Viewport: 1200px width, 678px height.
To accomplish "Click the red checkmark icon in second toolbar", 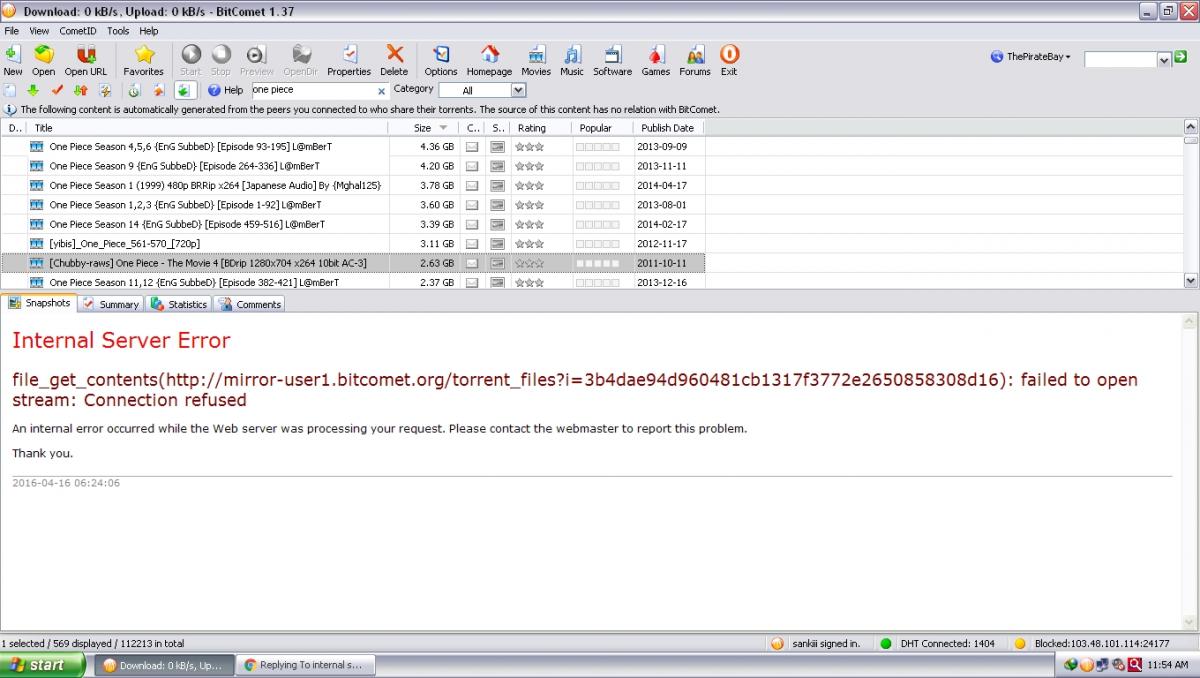I will (x=57, y=90).
